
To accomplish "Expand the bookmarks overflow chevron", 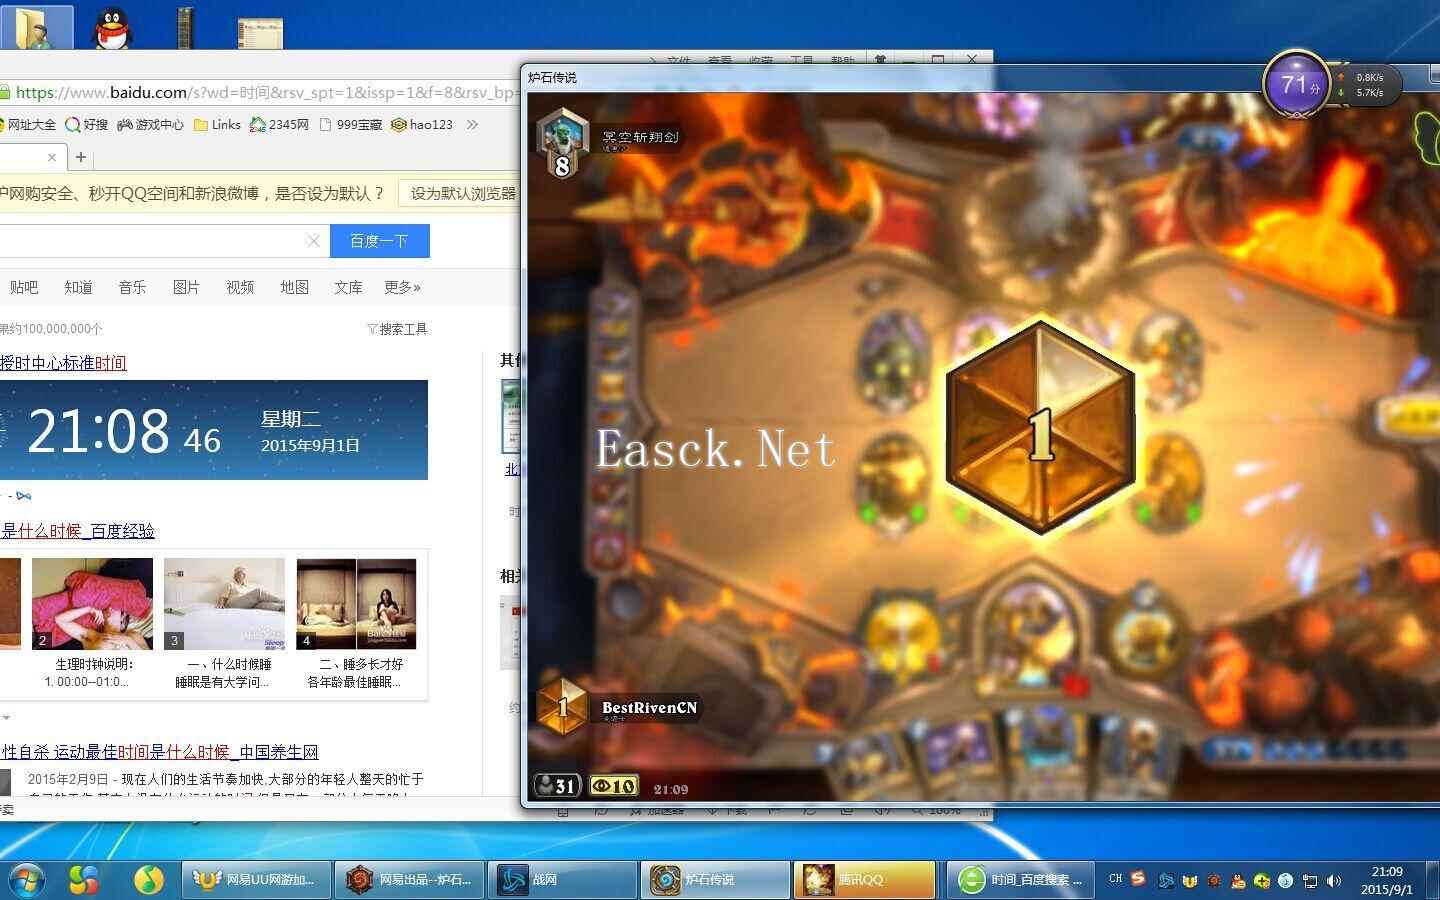I will (472, 125).
